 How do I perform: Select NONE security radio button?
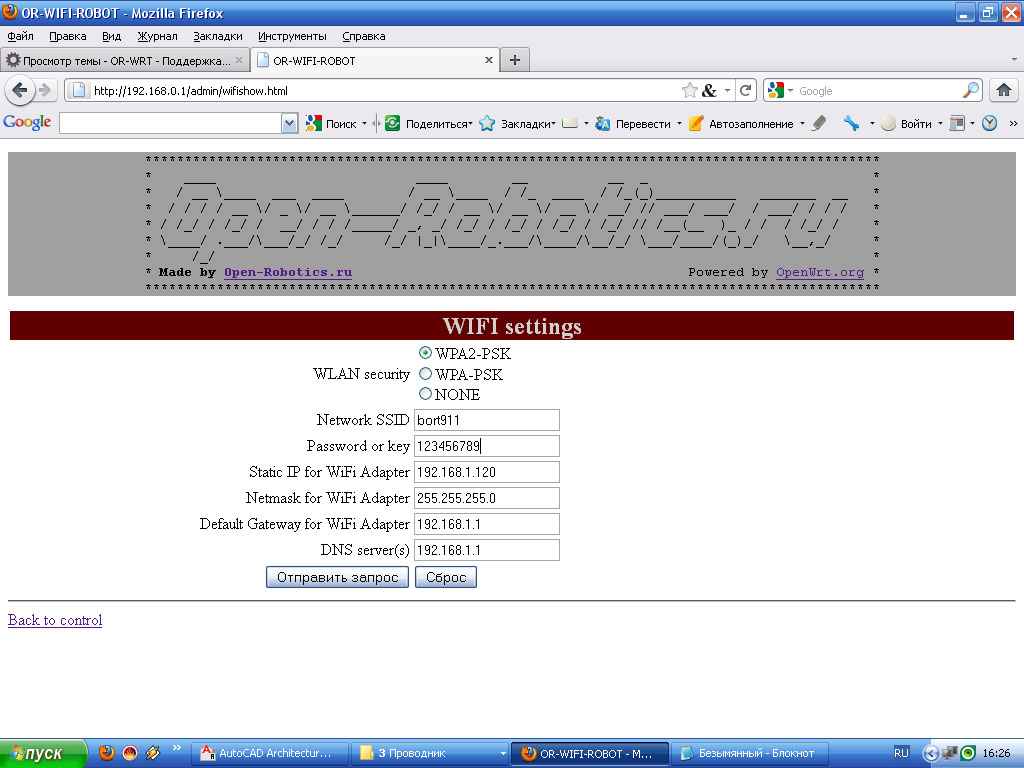[x=425, y=394]
